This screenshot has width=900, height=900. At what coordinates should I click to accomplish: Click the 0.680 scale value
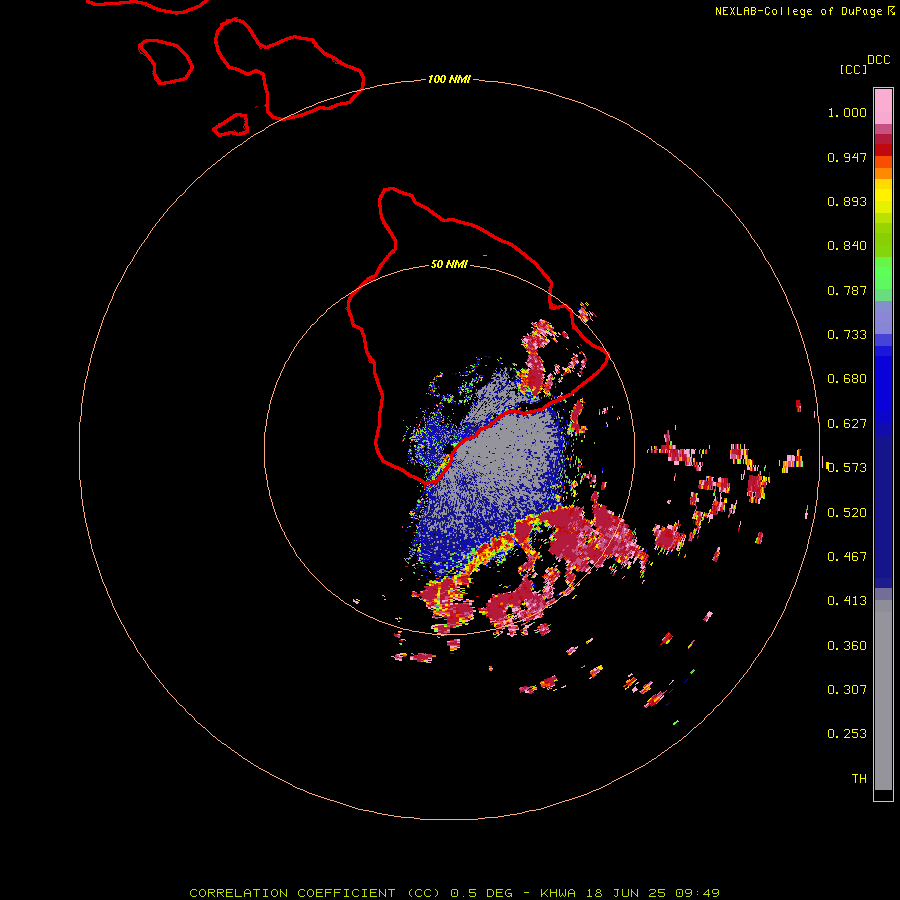tap(847, 379)
